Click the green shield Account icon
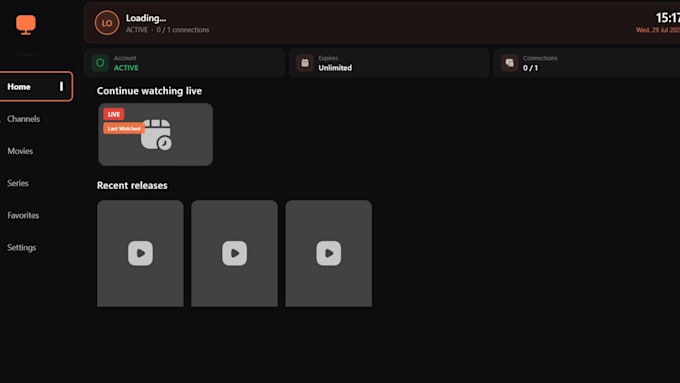Image resolution: width=680 pixels, height=383 pixels. coord(100,63)
